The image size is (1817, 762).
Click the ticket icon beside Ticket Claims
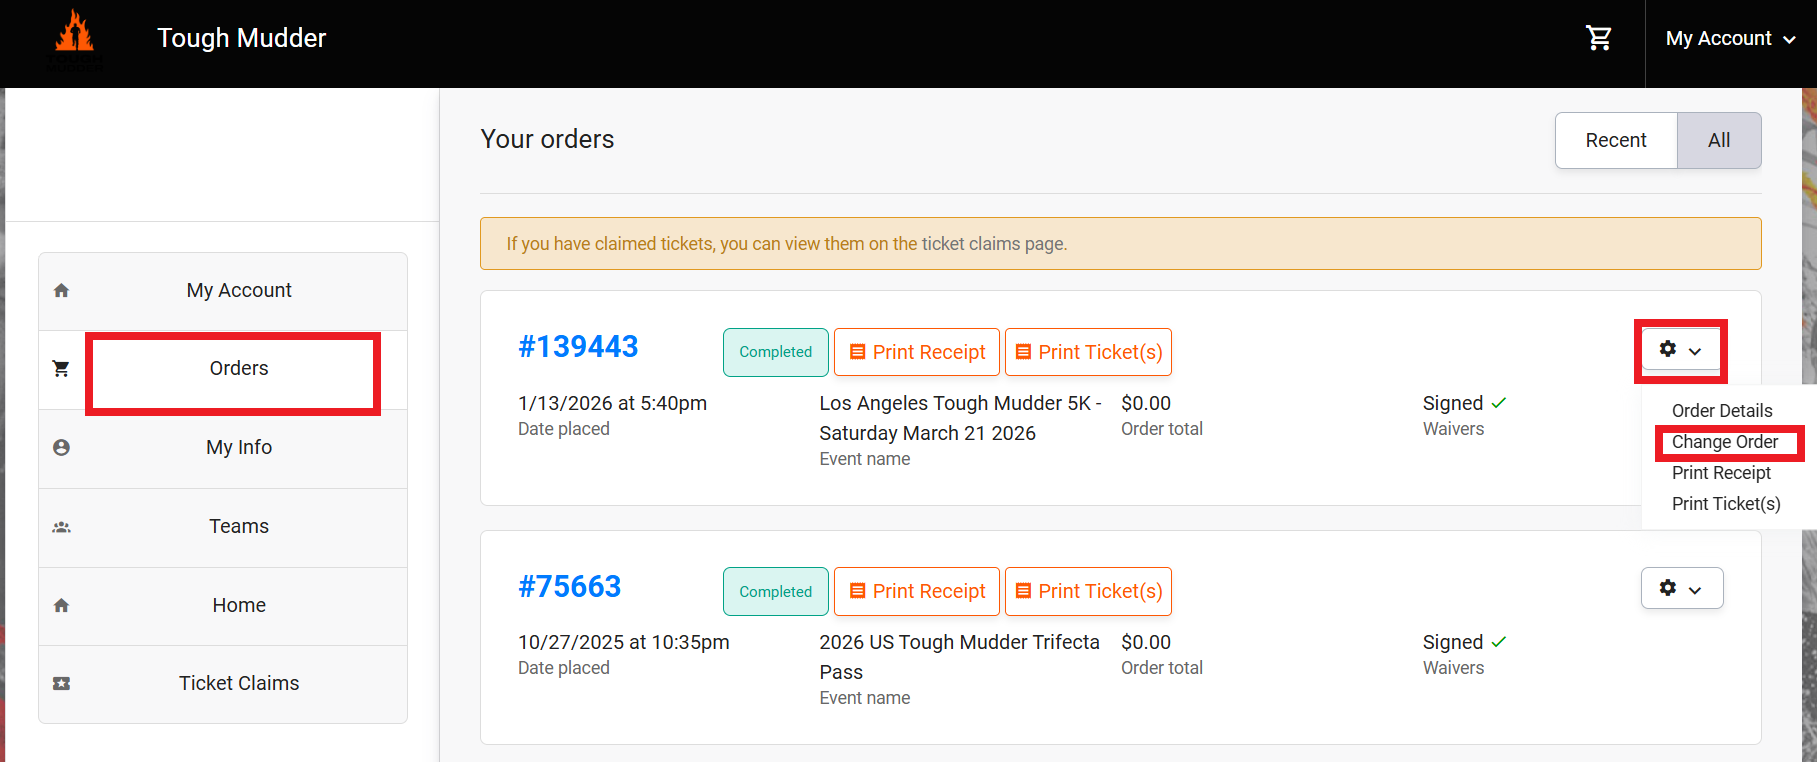[61, 684]
